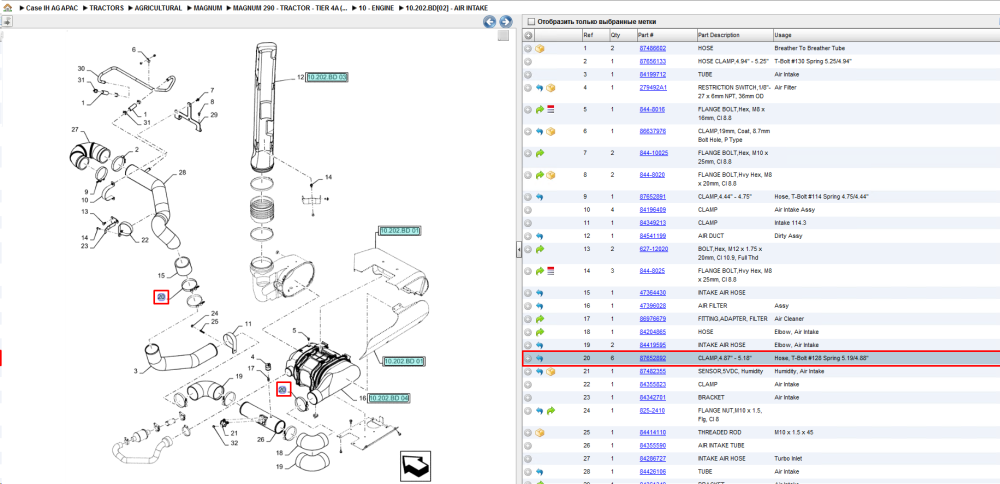1000x484 pixels.
Task: Open MAGNUM breadcrumb level
Action: point(209,8)
